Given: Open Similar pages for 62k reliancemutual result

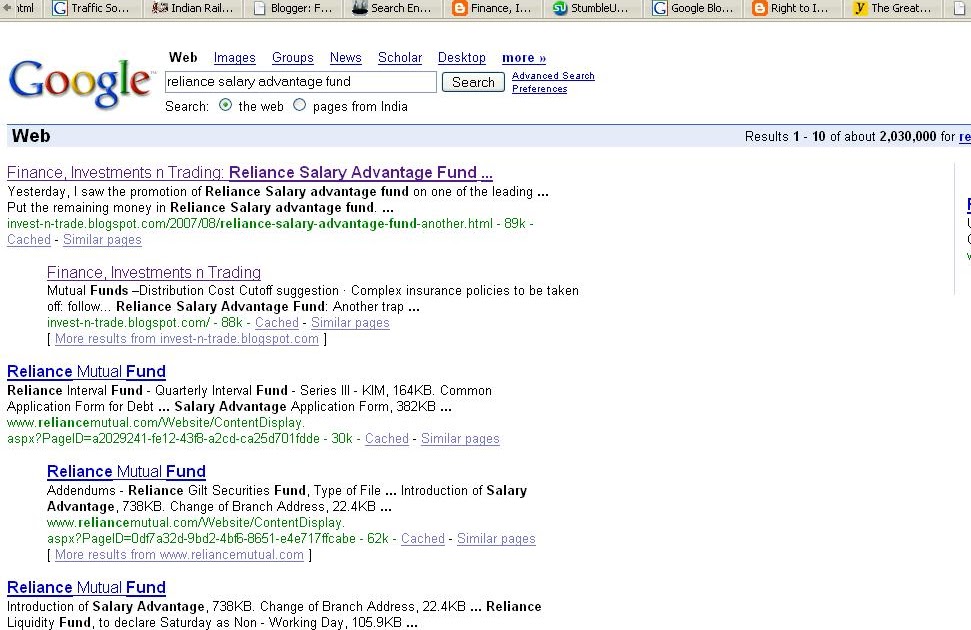Looking at the screenshot, I should tap(496, 538).
